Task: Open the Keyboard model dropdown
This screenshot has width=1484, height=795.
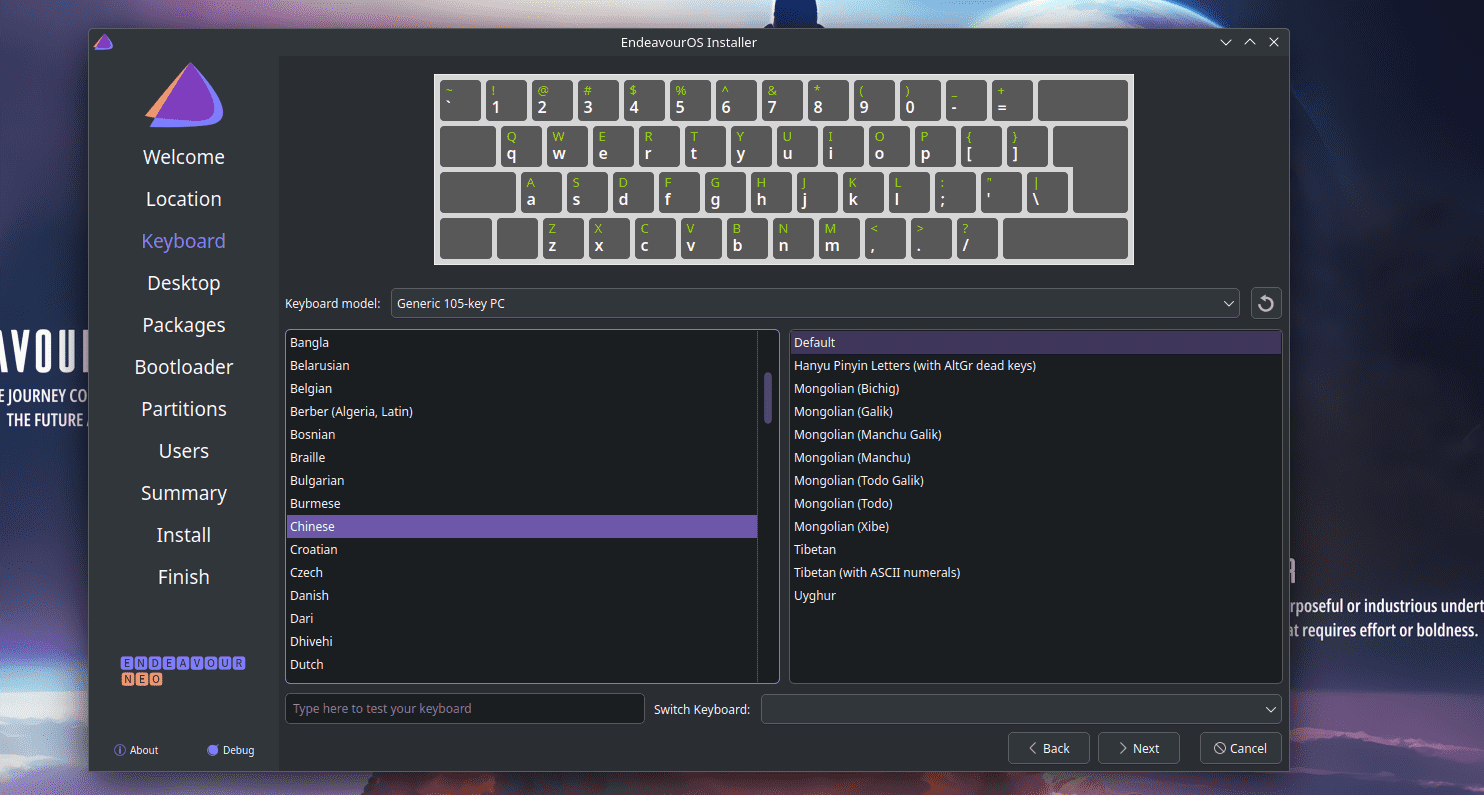Action: coord(815,303)
